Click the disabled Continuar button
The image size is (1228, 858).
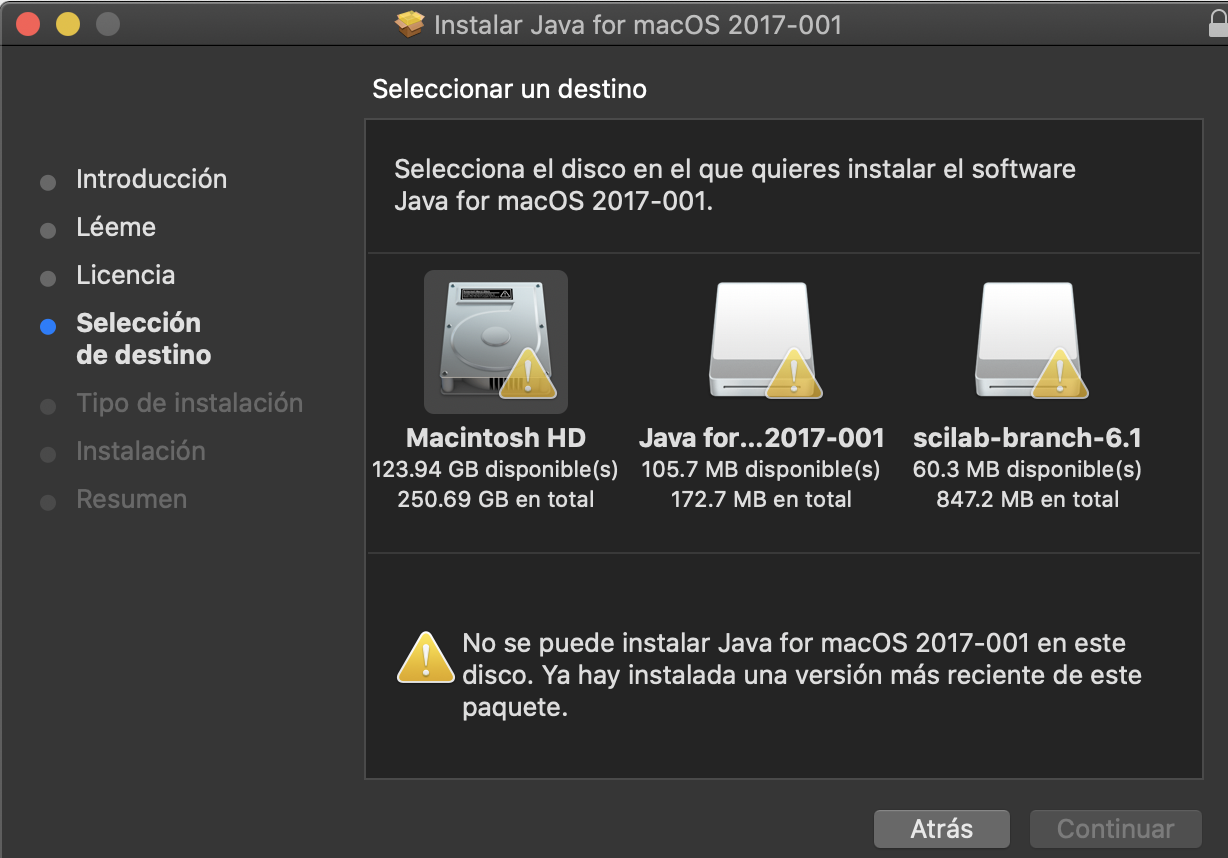[1115, 829]
